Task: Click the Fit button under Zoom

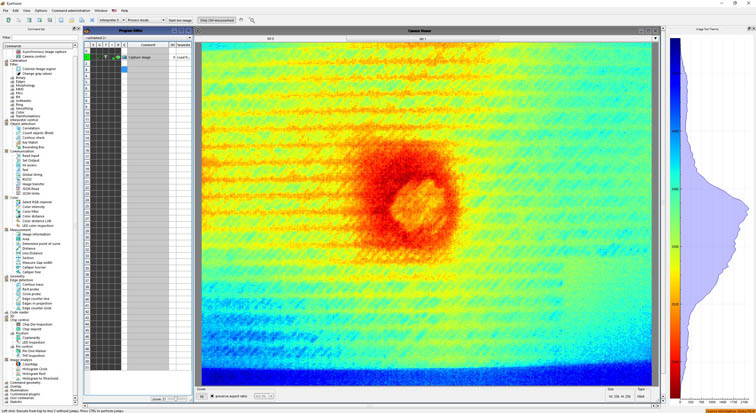Action: coord(202,396)
